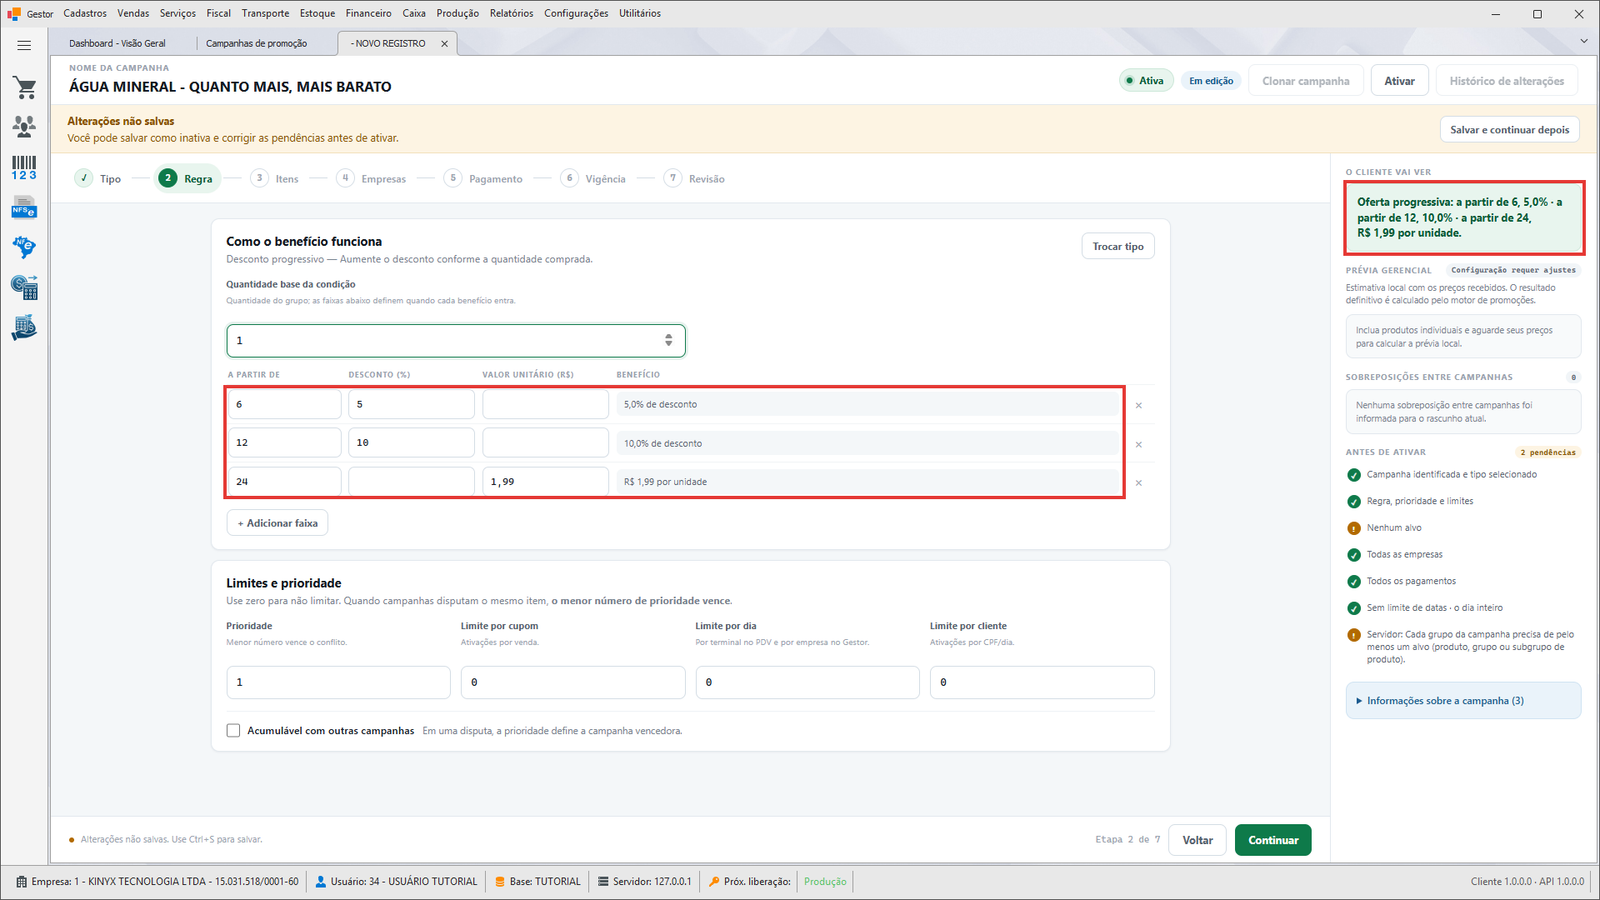Remove the faixa row starting at 24
Image resolution: width=1600 pixels, height=900 pixels.
1139,483
